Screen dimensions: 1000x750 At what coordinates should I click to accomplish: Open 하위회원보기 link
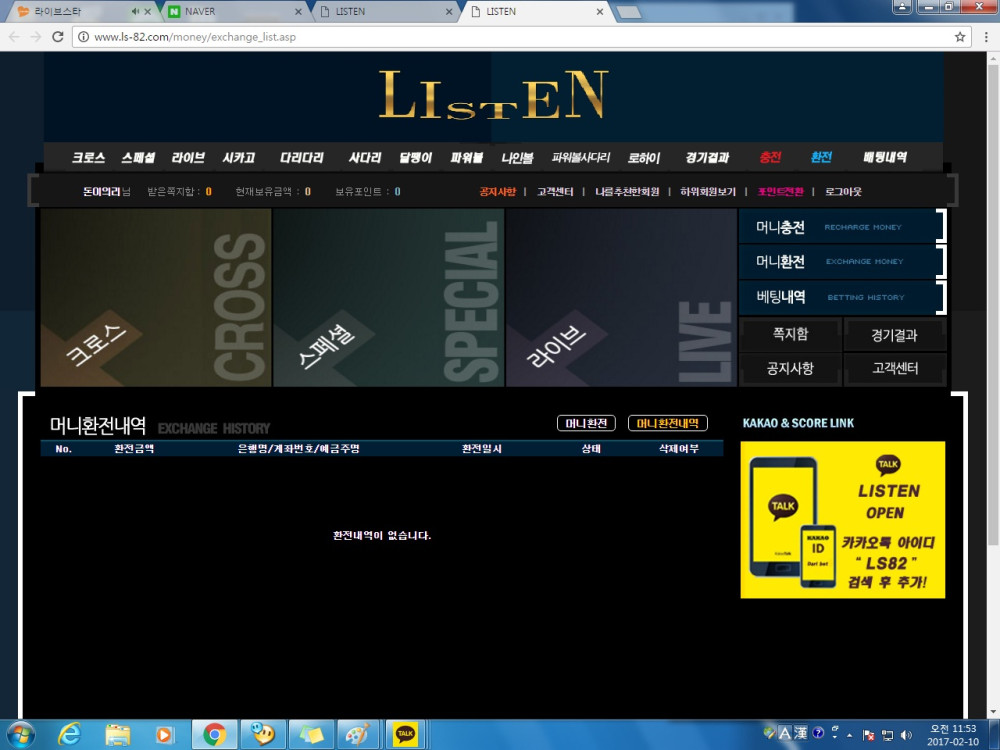(708, 191)
